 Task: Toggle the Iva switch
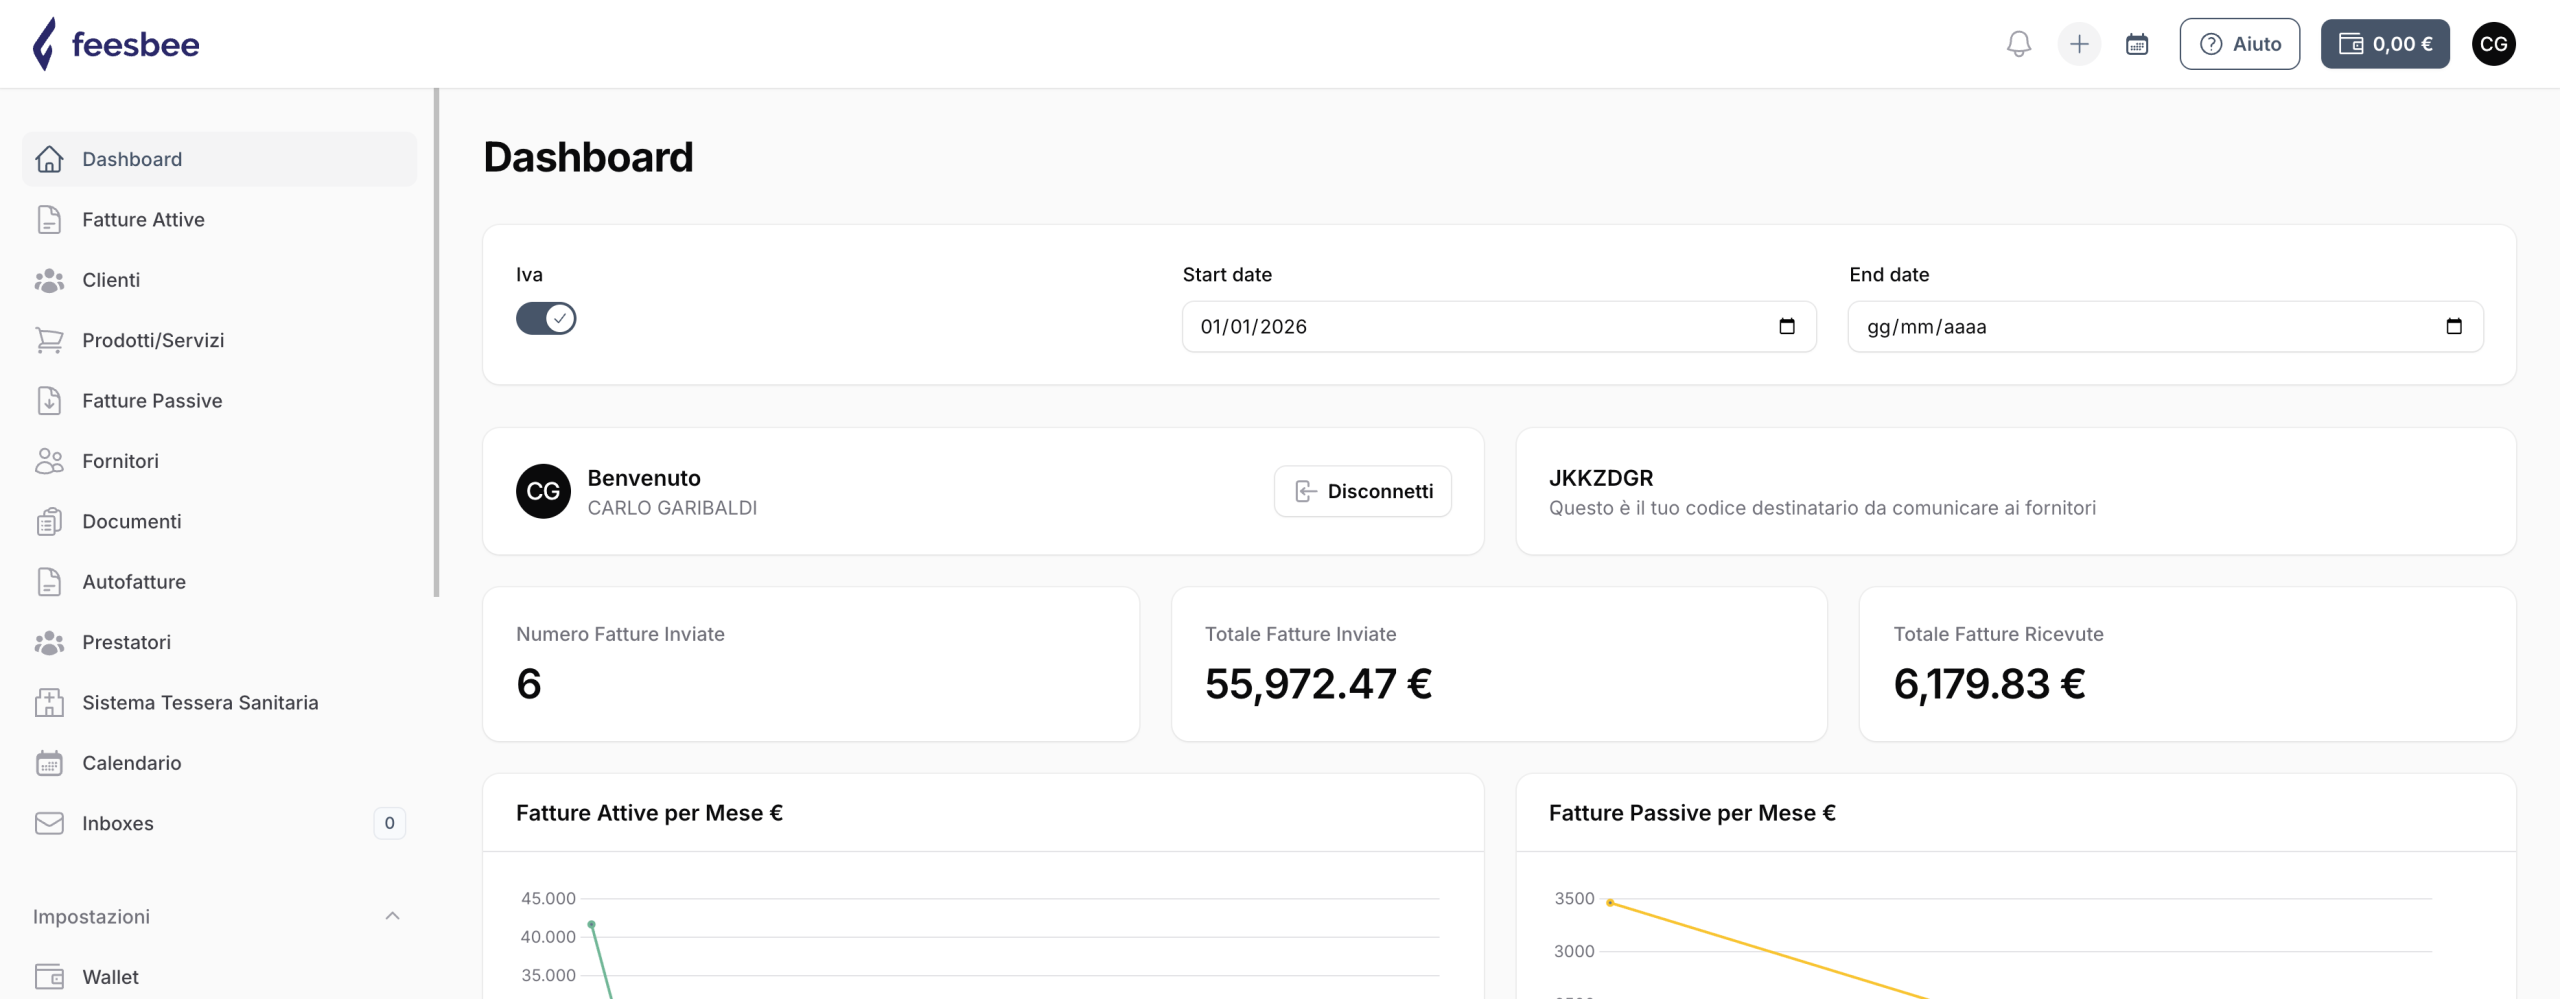point(546,319)
